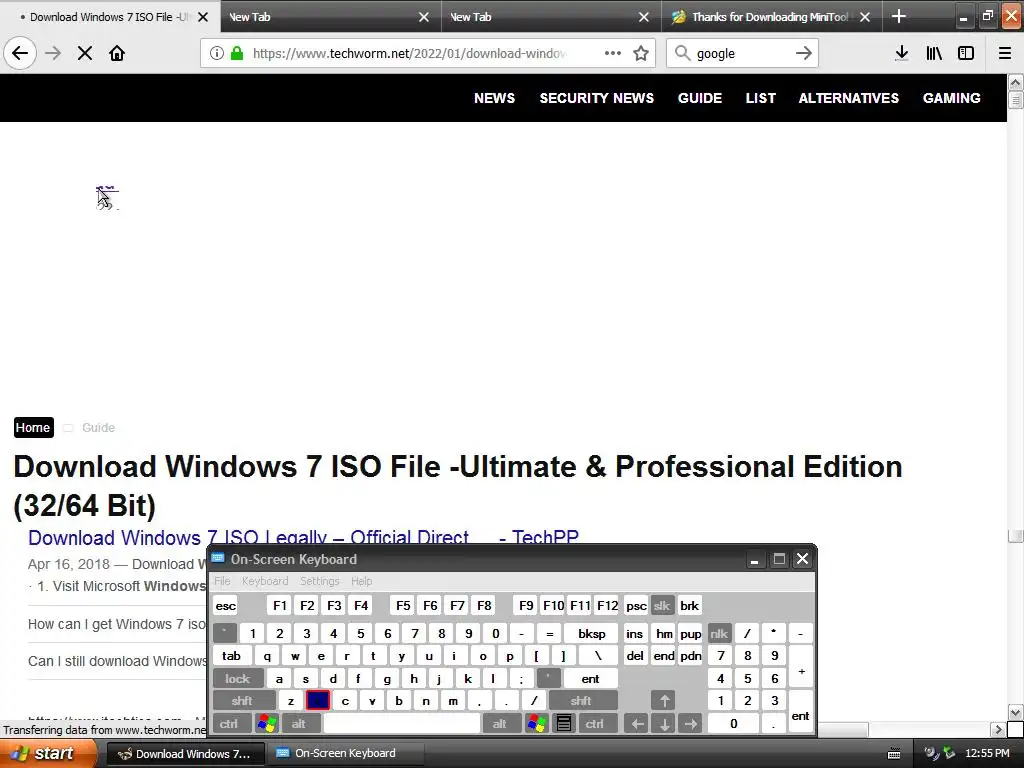Stop loading the page with the X button

(x=85, y=53)
